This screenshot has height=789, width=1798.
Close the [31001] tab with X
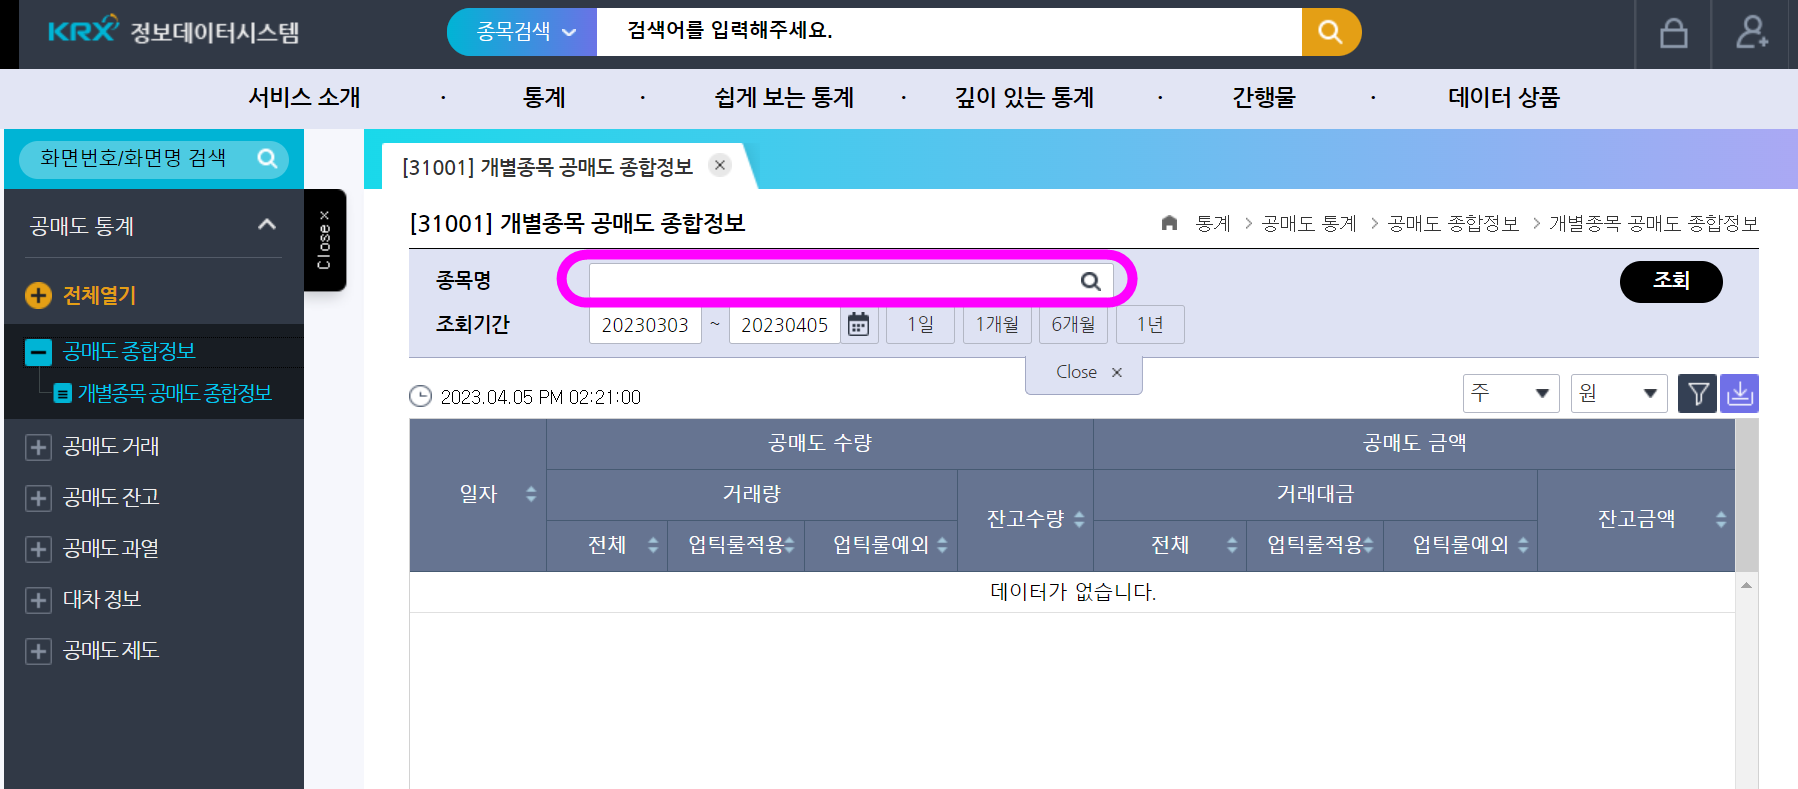pyautogui.click(x=720, y=165)
